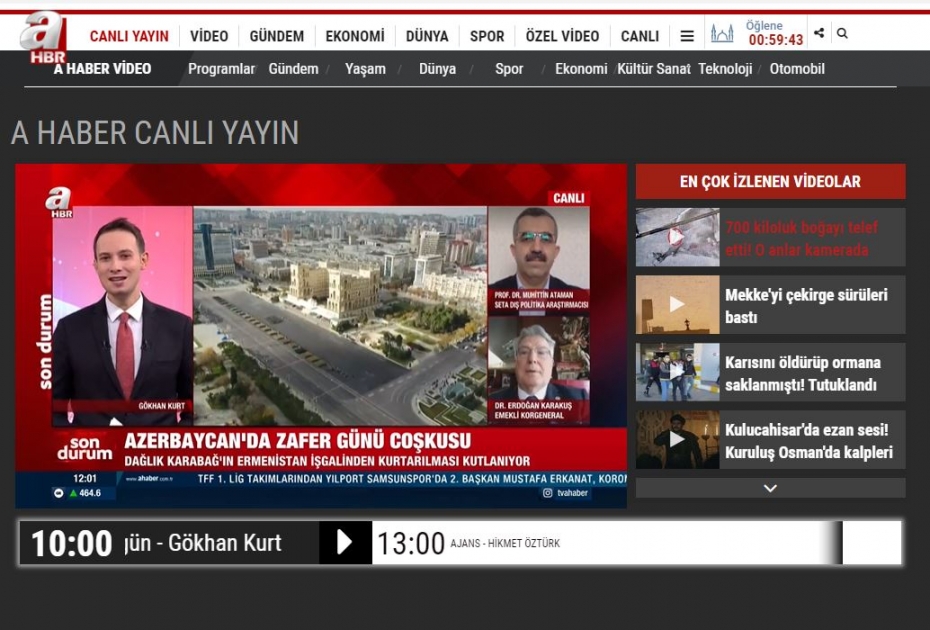Click the mosque prayer times icon
Image resolution: width=930 pixels, height=630 pixels.
[722, 33]
